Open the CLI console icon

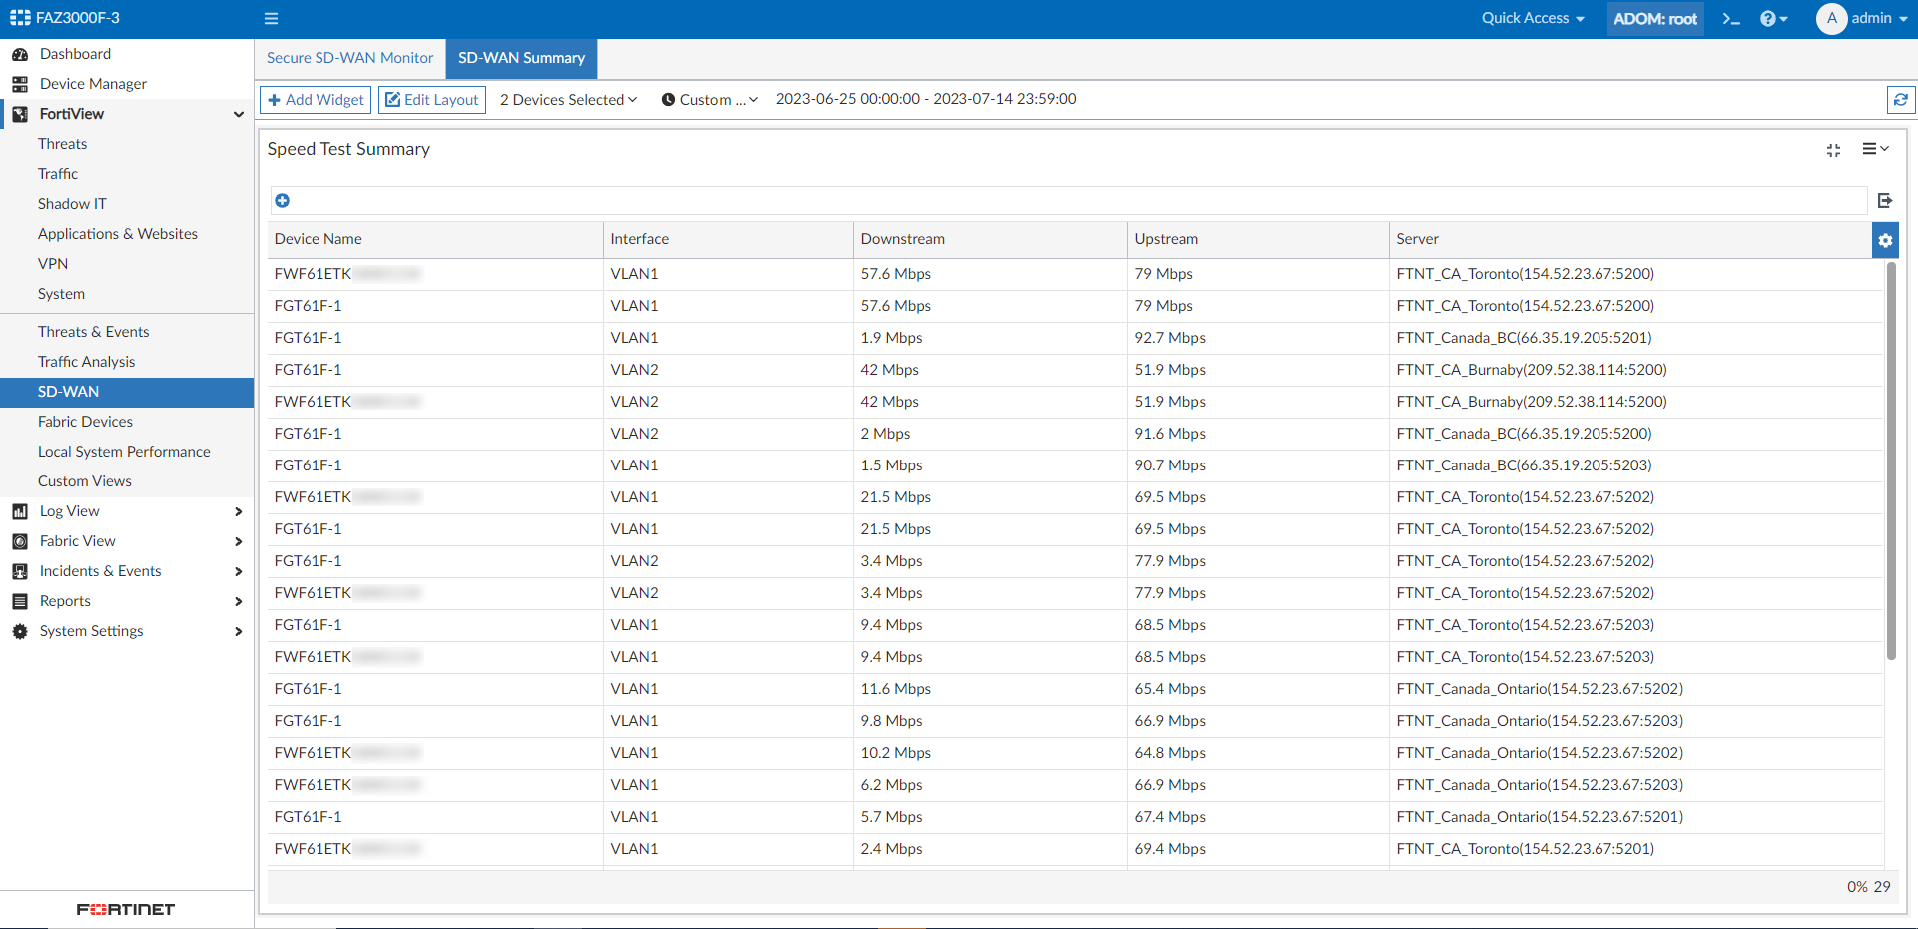(x=1731, y=19)
